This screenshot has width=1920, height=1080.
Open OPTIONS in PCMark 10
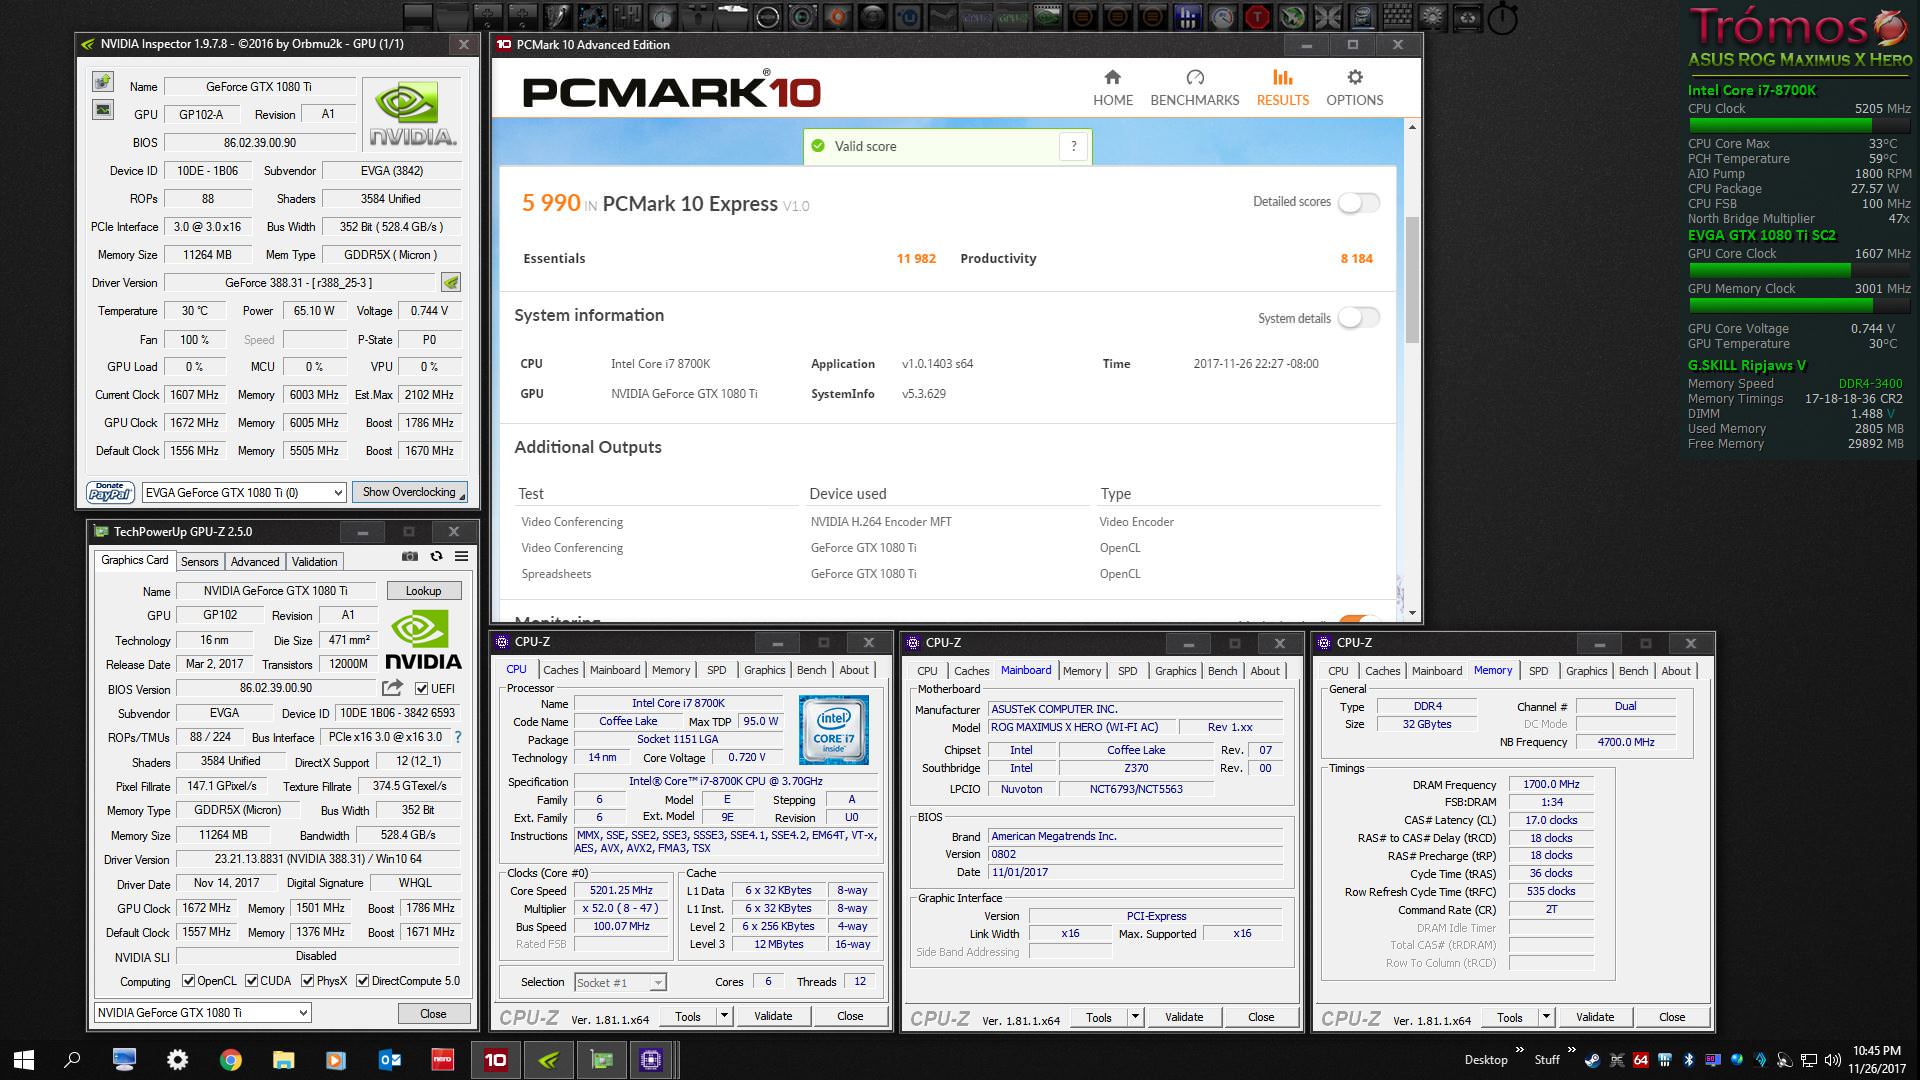click(x=1355, y=88)
